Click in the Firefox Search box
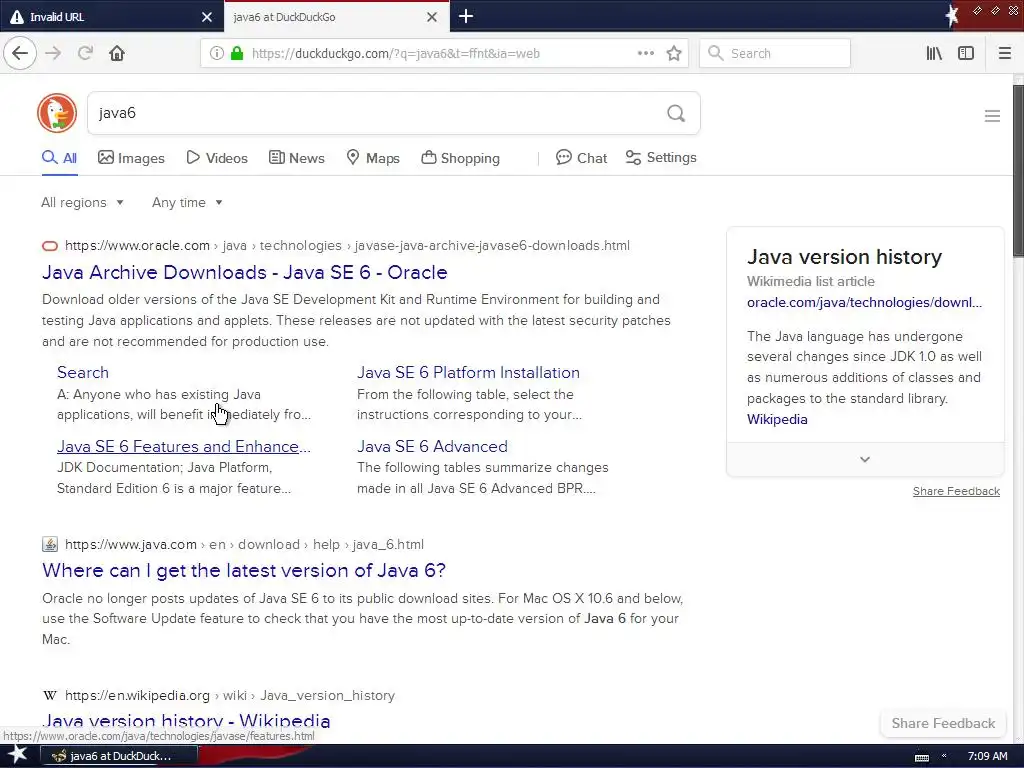1024x768 pixels. click(775, 54)
